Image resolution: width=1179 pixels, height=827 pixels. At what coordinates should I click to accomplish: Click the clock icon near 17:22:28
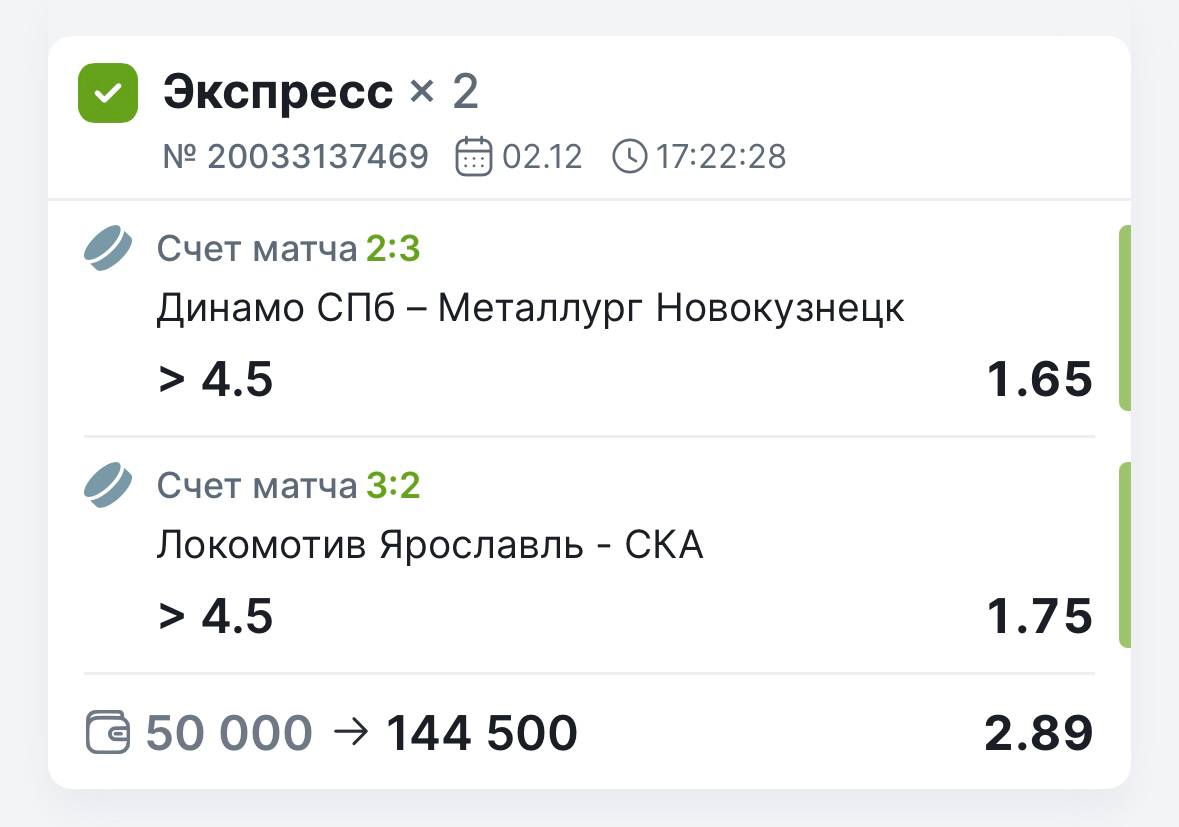coord(630,157)
